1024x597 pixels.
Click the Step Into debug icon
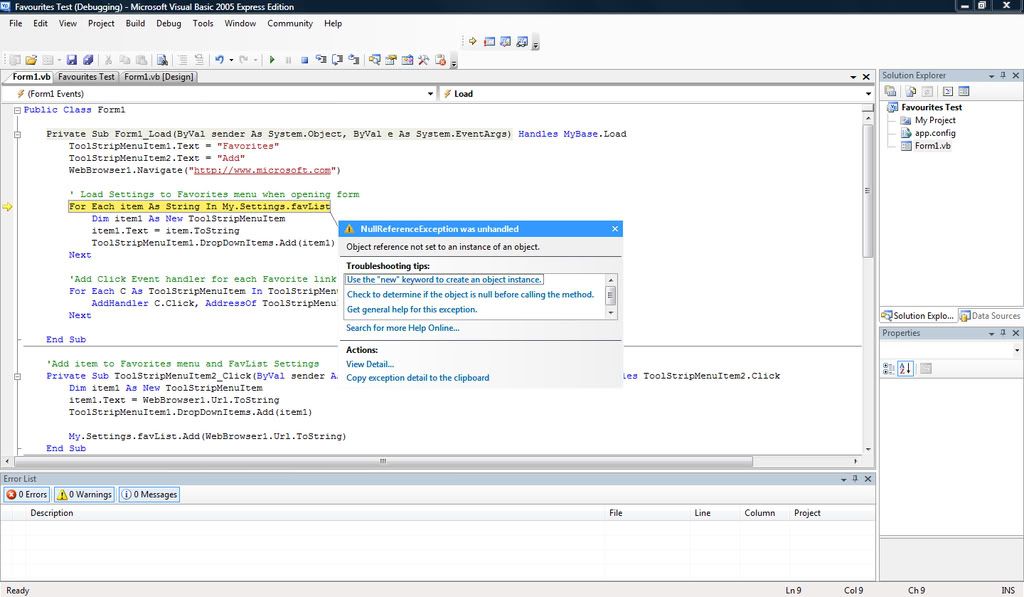(x=321, y=60)
